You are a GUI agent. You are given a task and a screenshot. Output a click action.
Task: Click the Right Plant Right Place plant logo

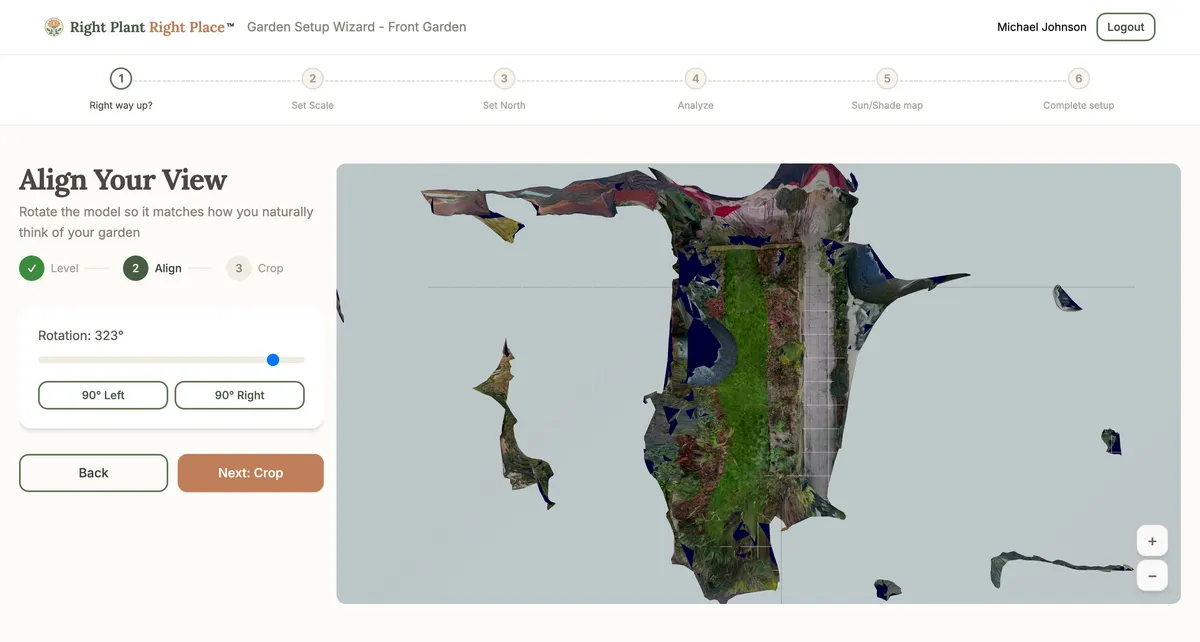coord(53,26)
